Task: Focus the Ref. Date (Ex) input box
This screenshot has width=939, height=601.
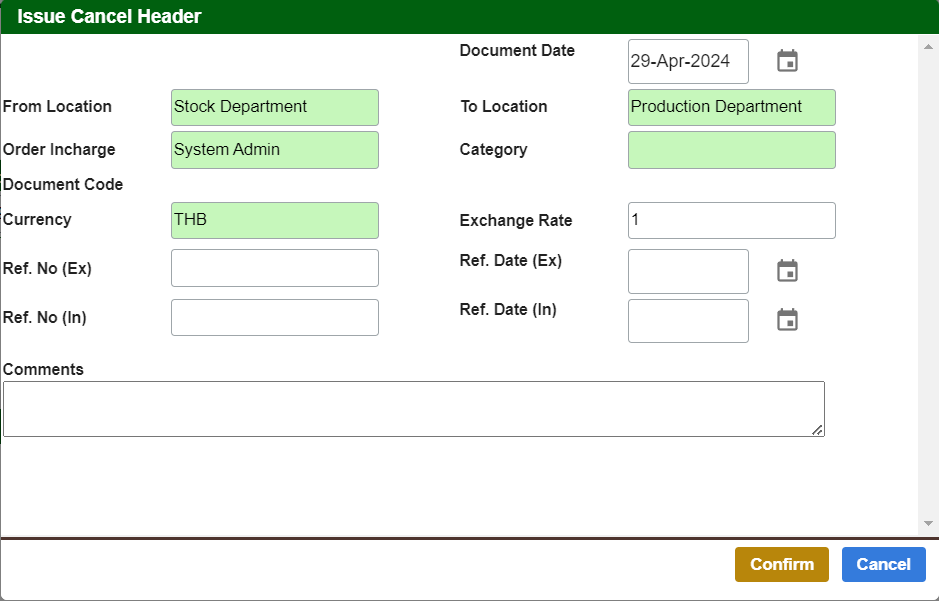Action: point(688,271)
